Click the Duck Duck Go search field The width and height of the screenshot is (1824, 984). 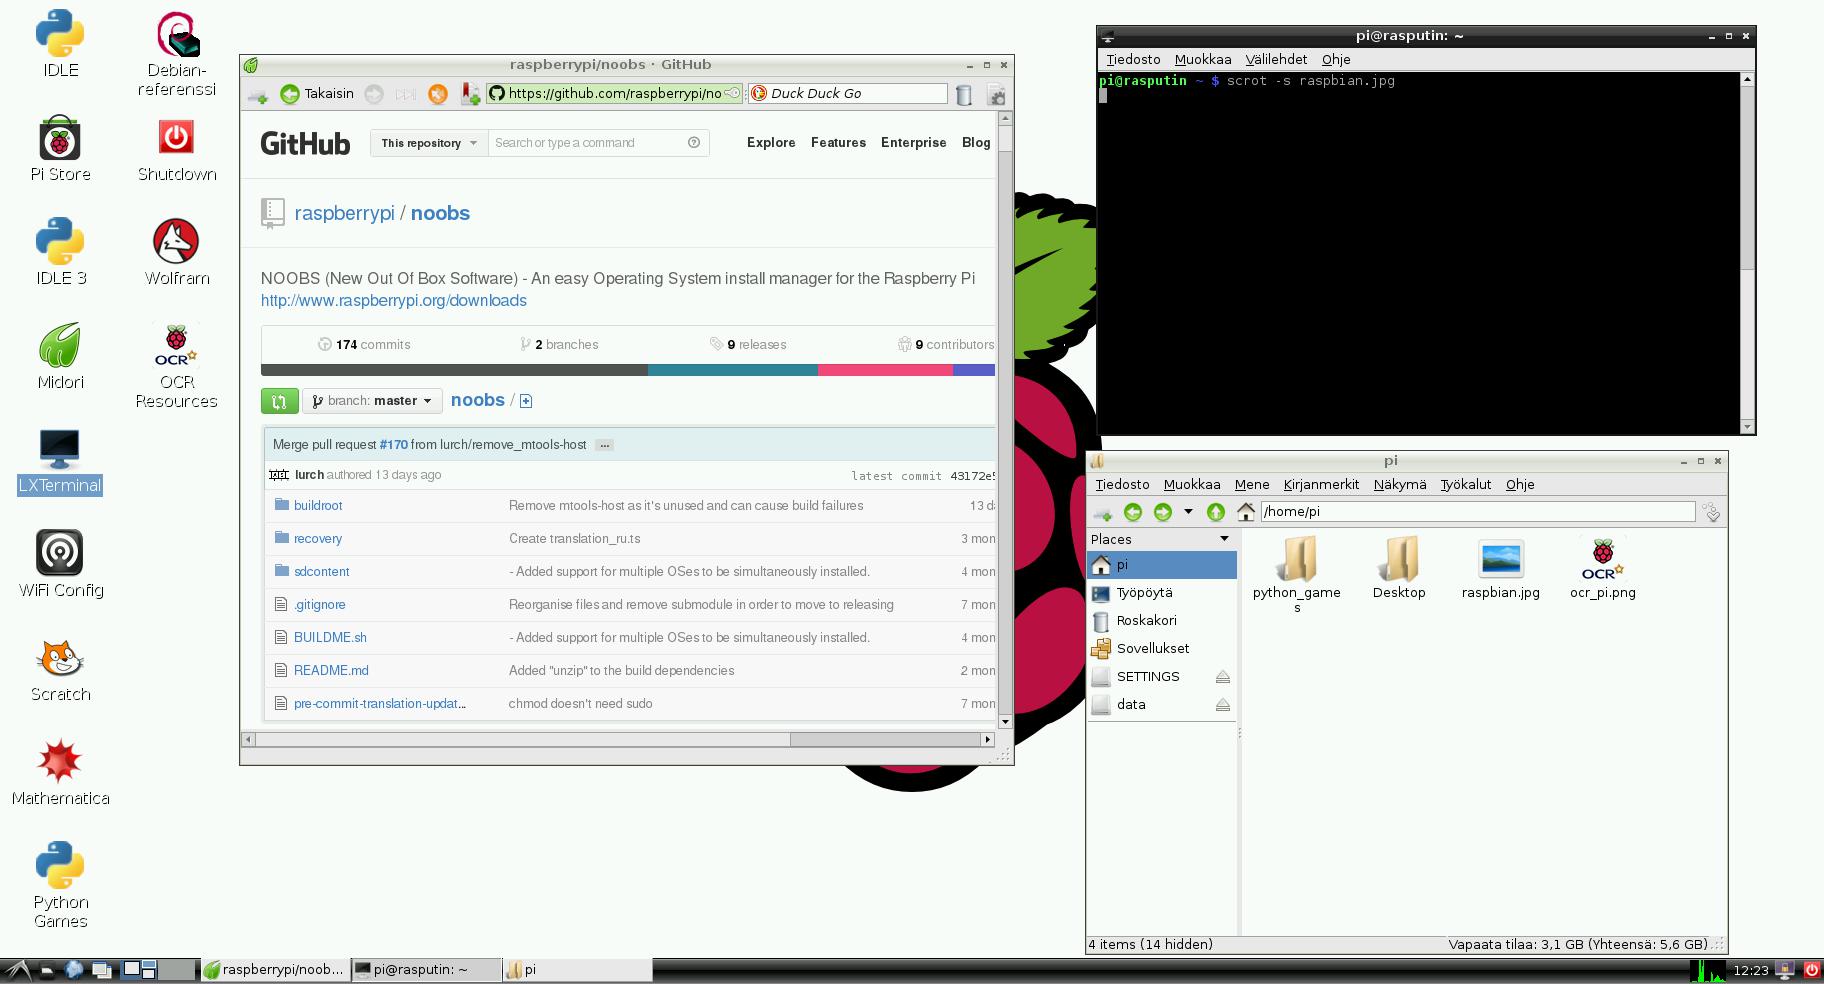847,94
